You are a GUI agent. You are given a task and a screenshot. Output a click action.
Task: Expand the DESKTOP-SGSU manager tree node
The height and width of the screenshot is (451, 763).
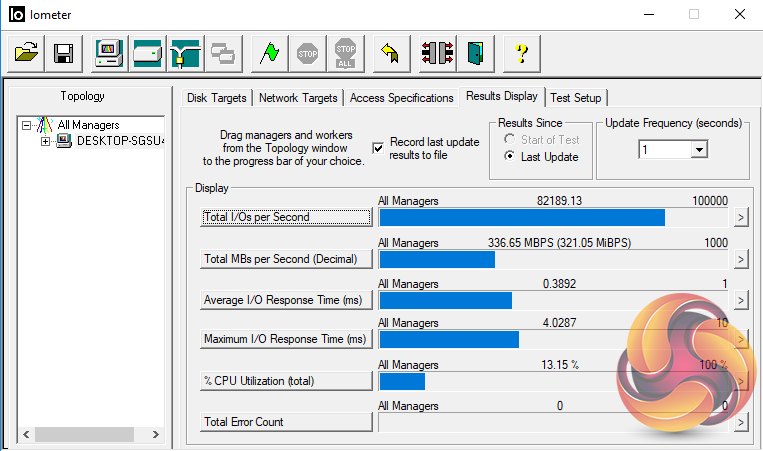click(x=46, y=141)
